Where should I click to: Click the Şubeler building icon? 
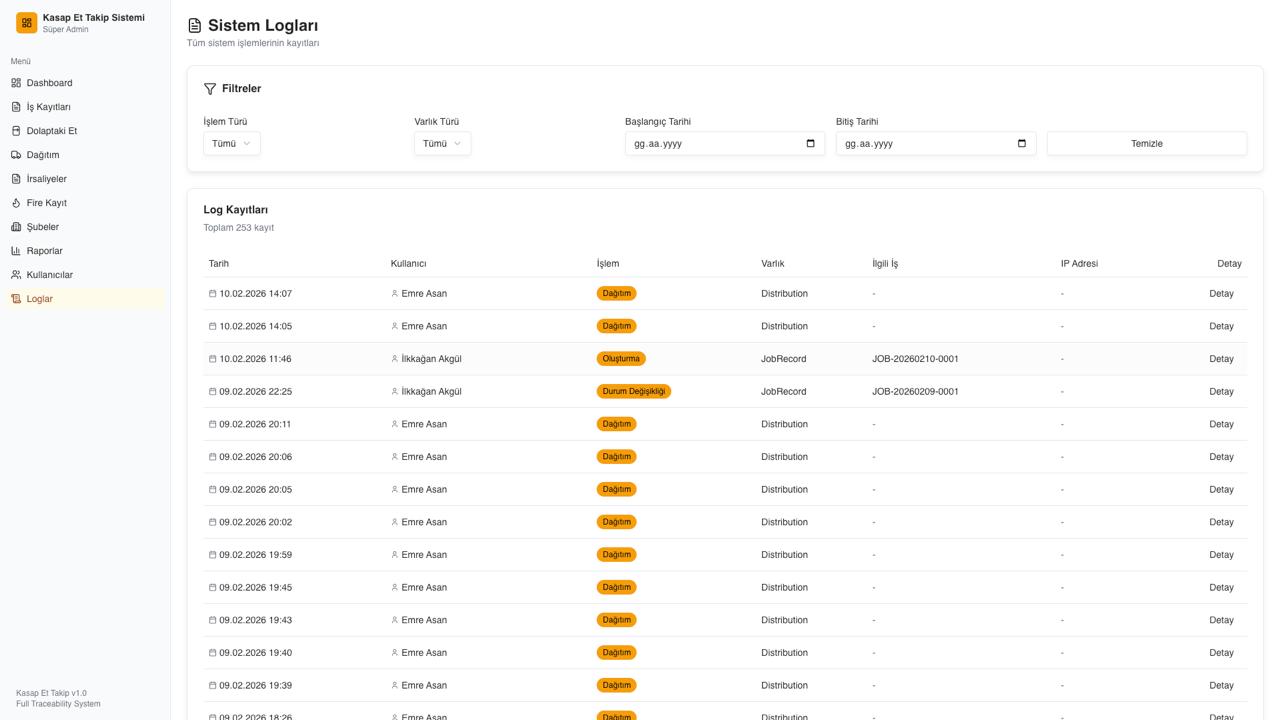tap(16, 227)
